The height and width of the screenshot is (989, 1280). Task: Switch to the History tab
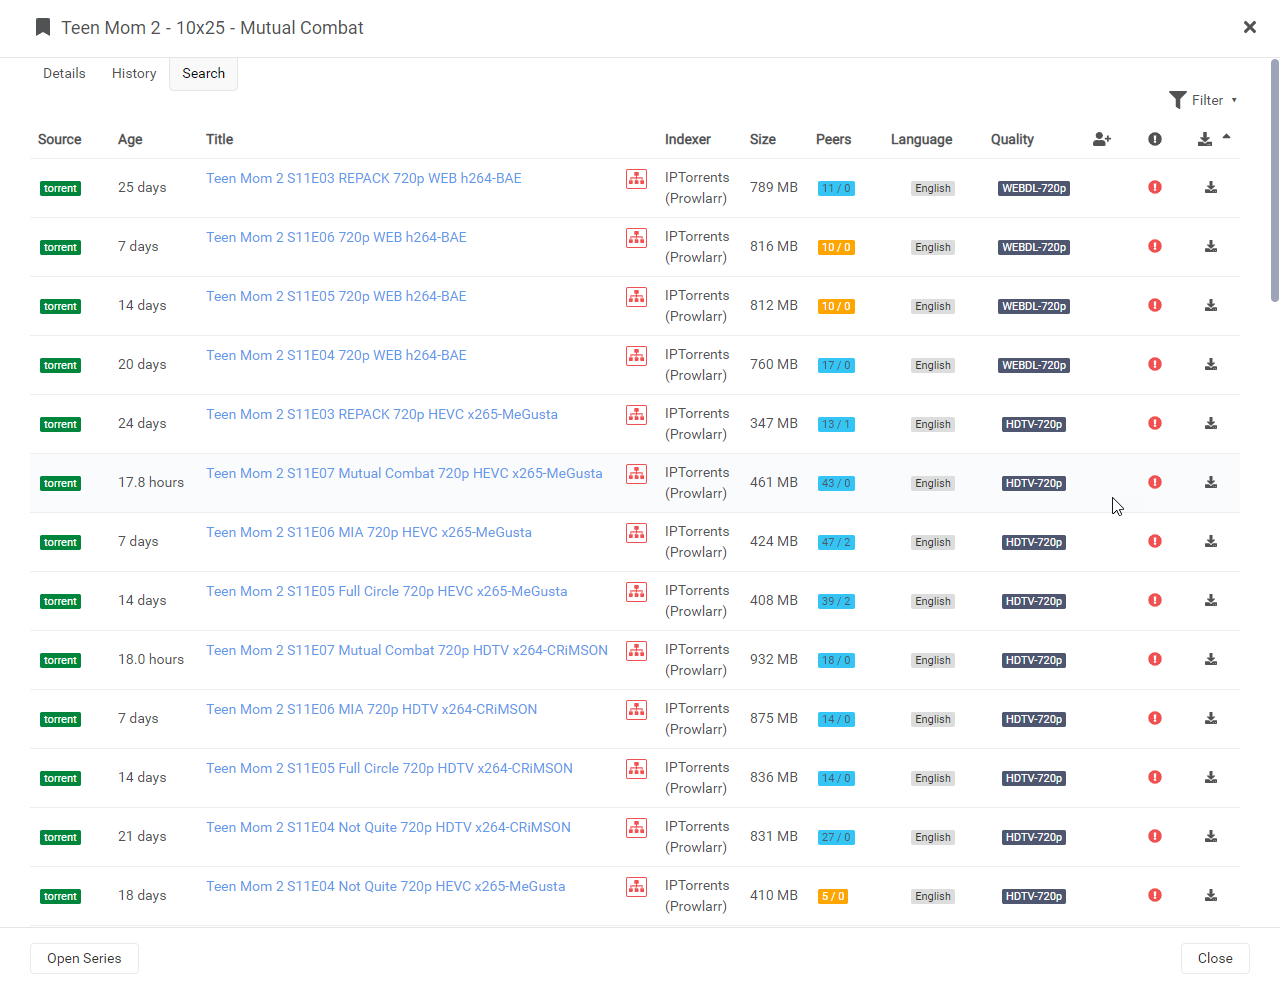pos(134,73)
